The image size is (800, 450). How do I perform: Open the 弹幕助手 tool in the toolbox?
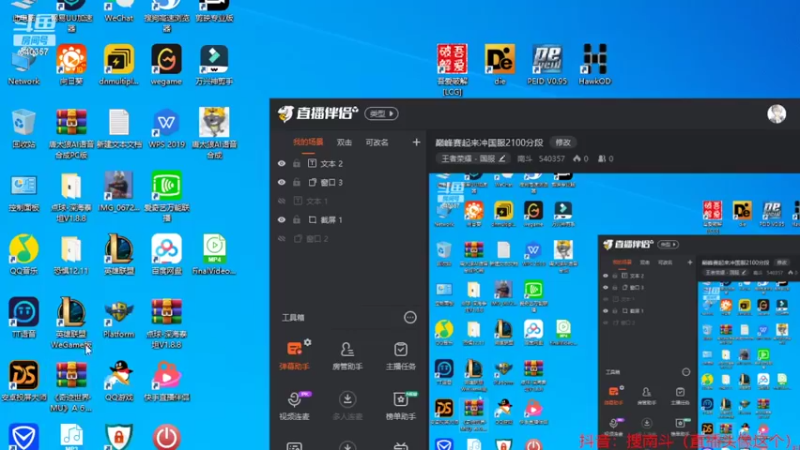coord(294,355)
